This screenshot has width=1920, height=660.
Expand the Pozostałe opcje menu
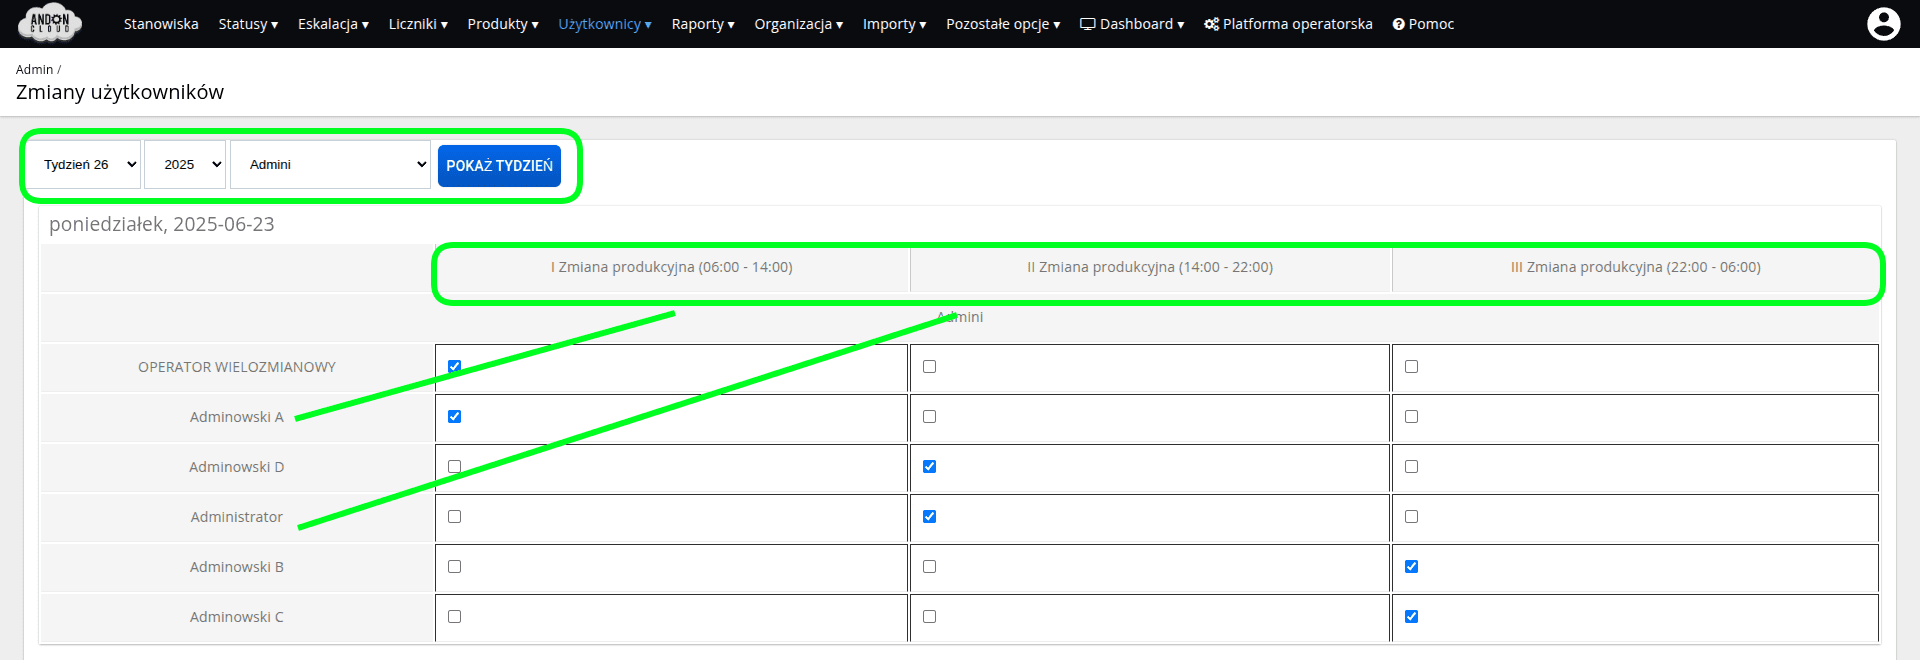point(1002,24)
